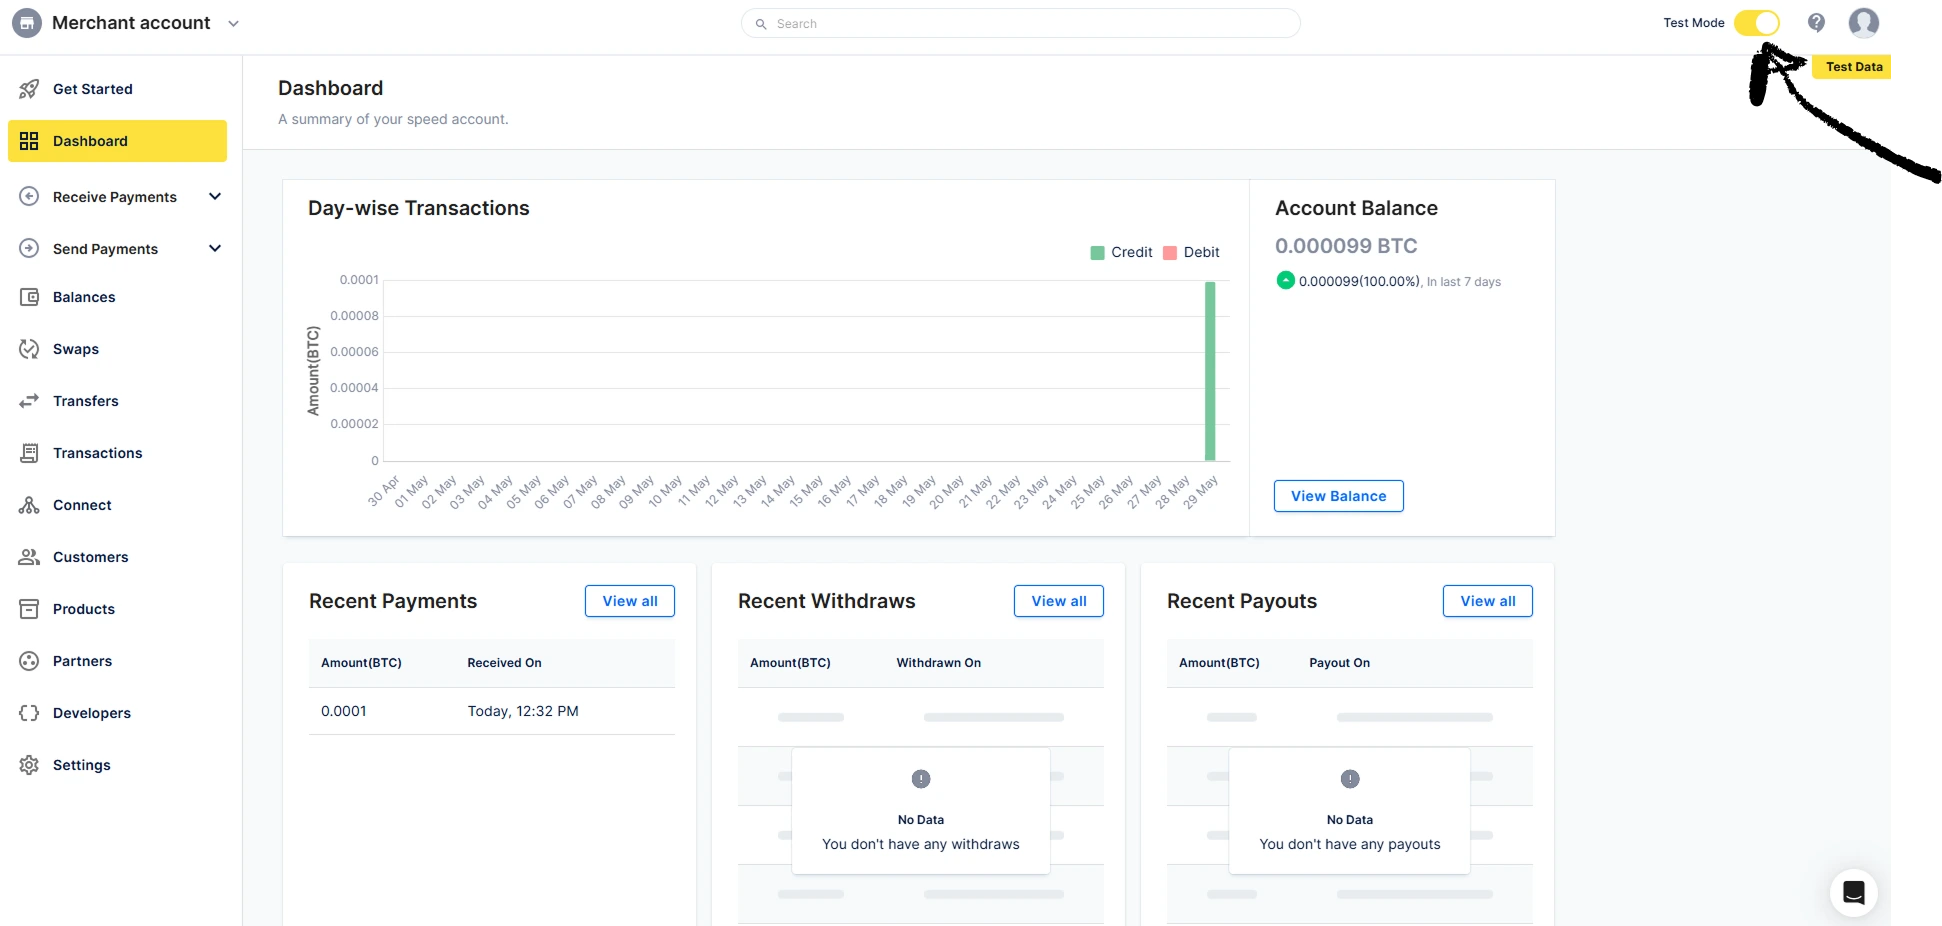Toggle Test Mode switch off
1942x926 pixels.
coord(1757,23)
